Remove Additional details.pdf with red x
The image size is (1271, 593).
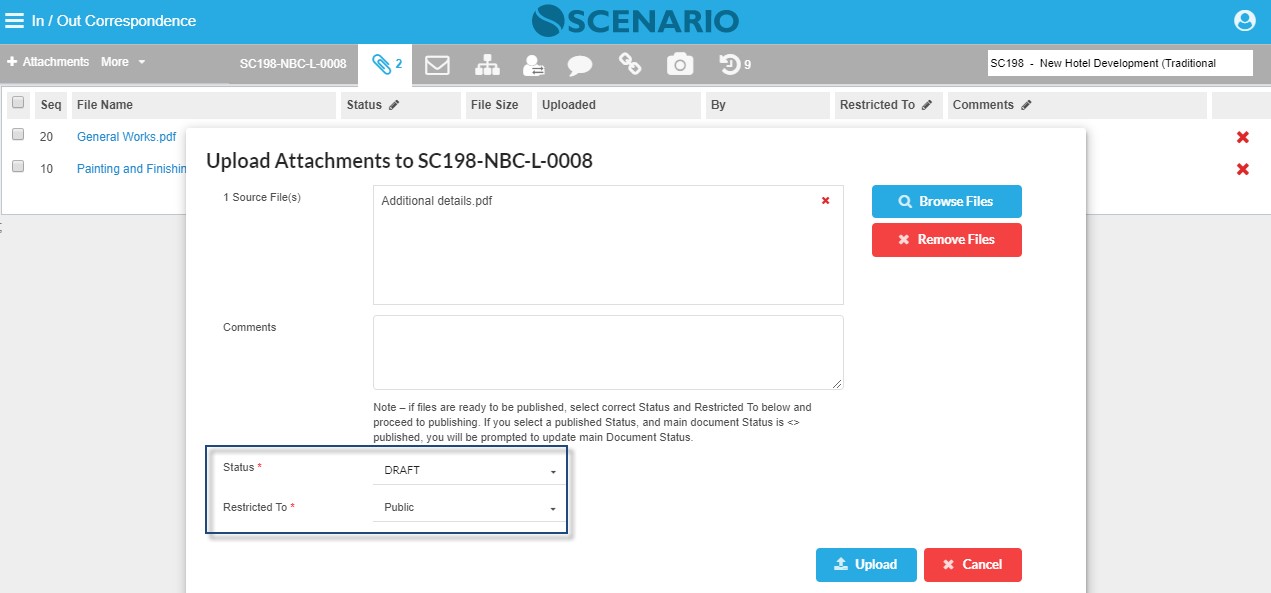point(825,200)
